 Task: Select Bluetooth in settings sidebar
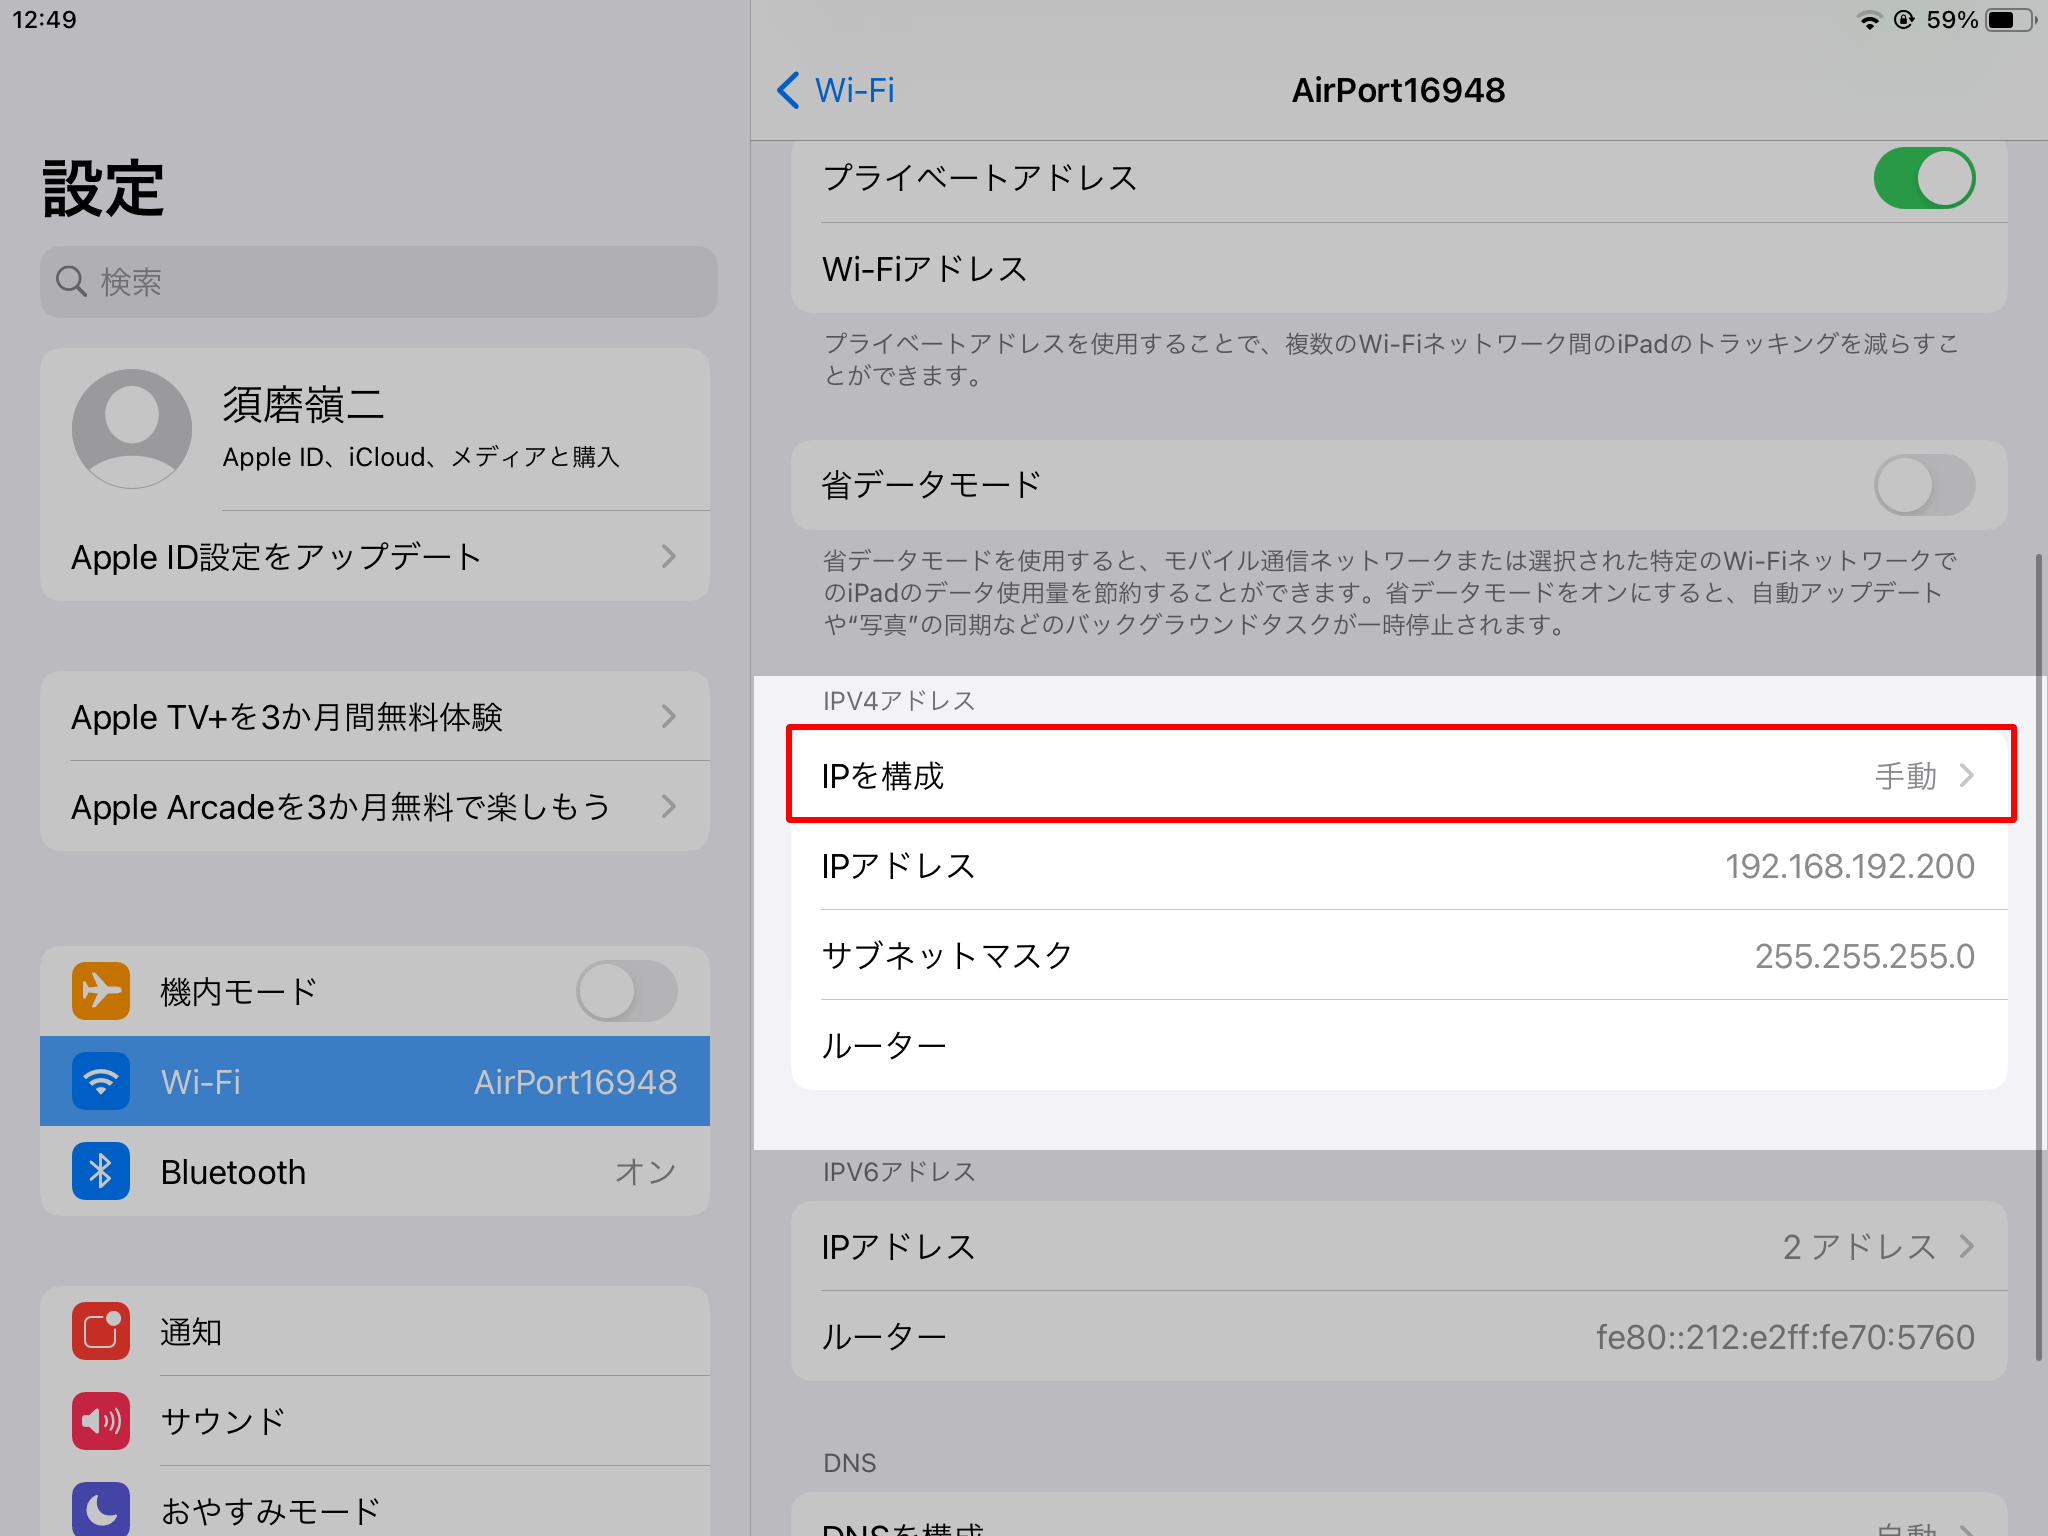[375, 1171]
